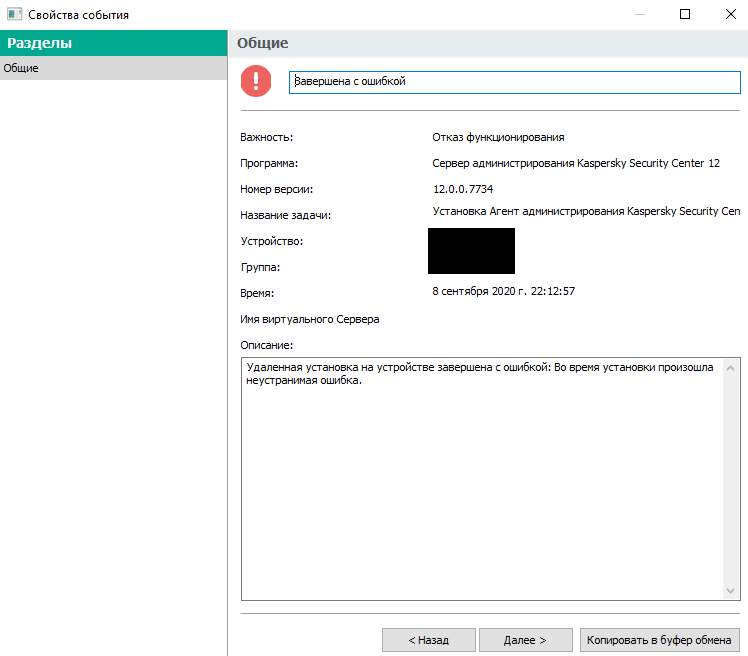Viewport: 748px width, 656px height.
Task: Click the description scrollbar up arrow
Action: coord(730,368)
